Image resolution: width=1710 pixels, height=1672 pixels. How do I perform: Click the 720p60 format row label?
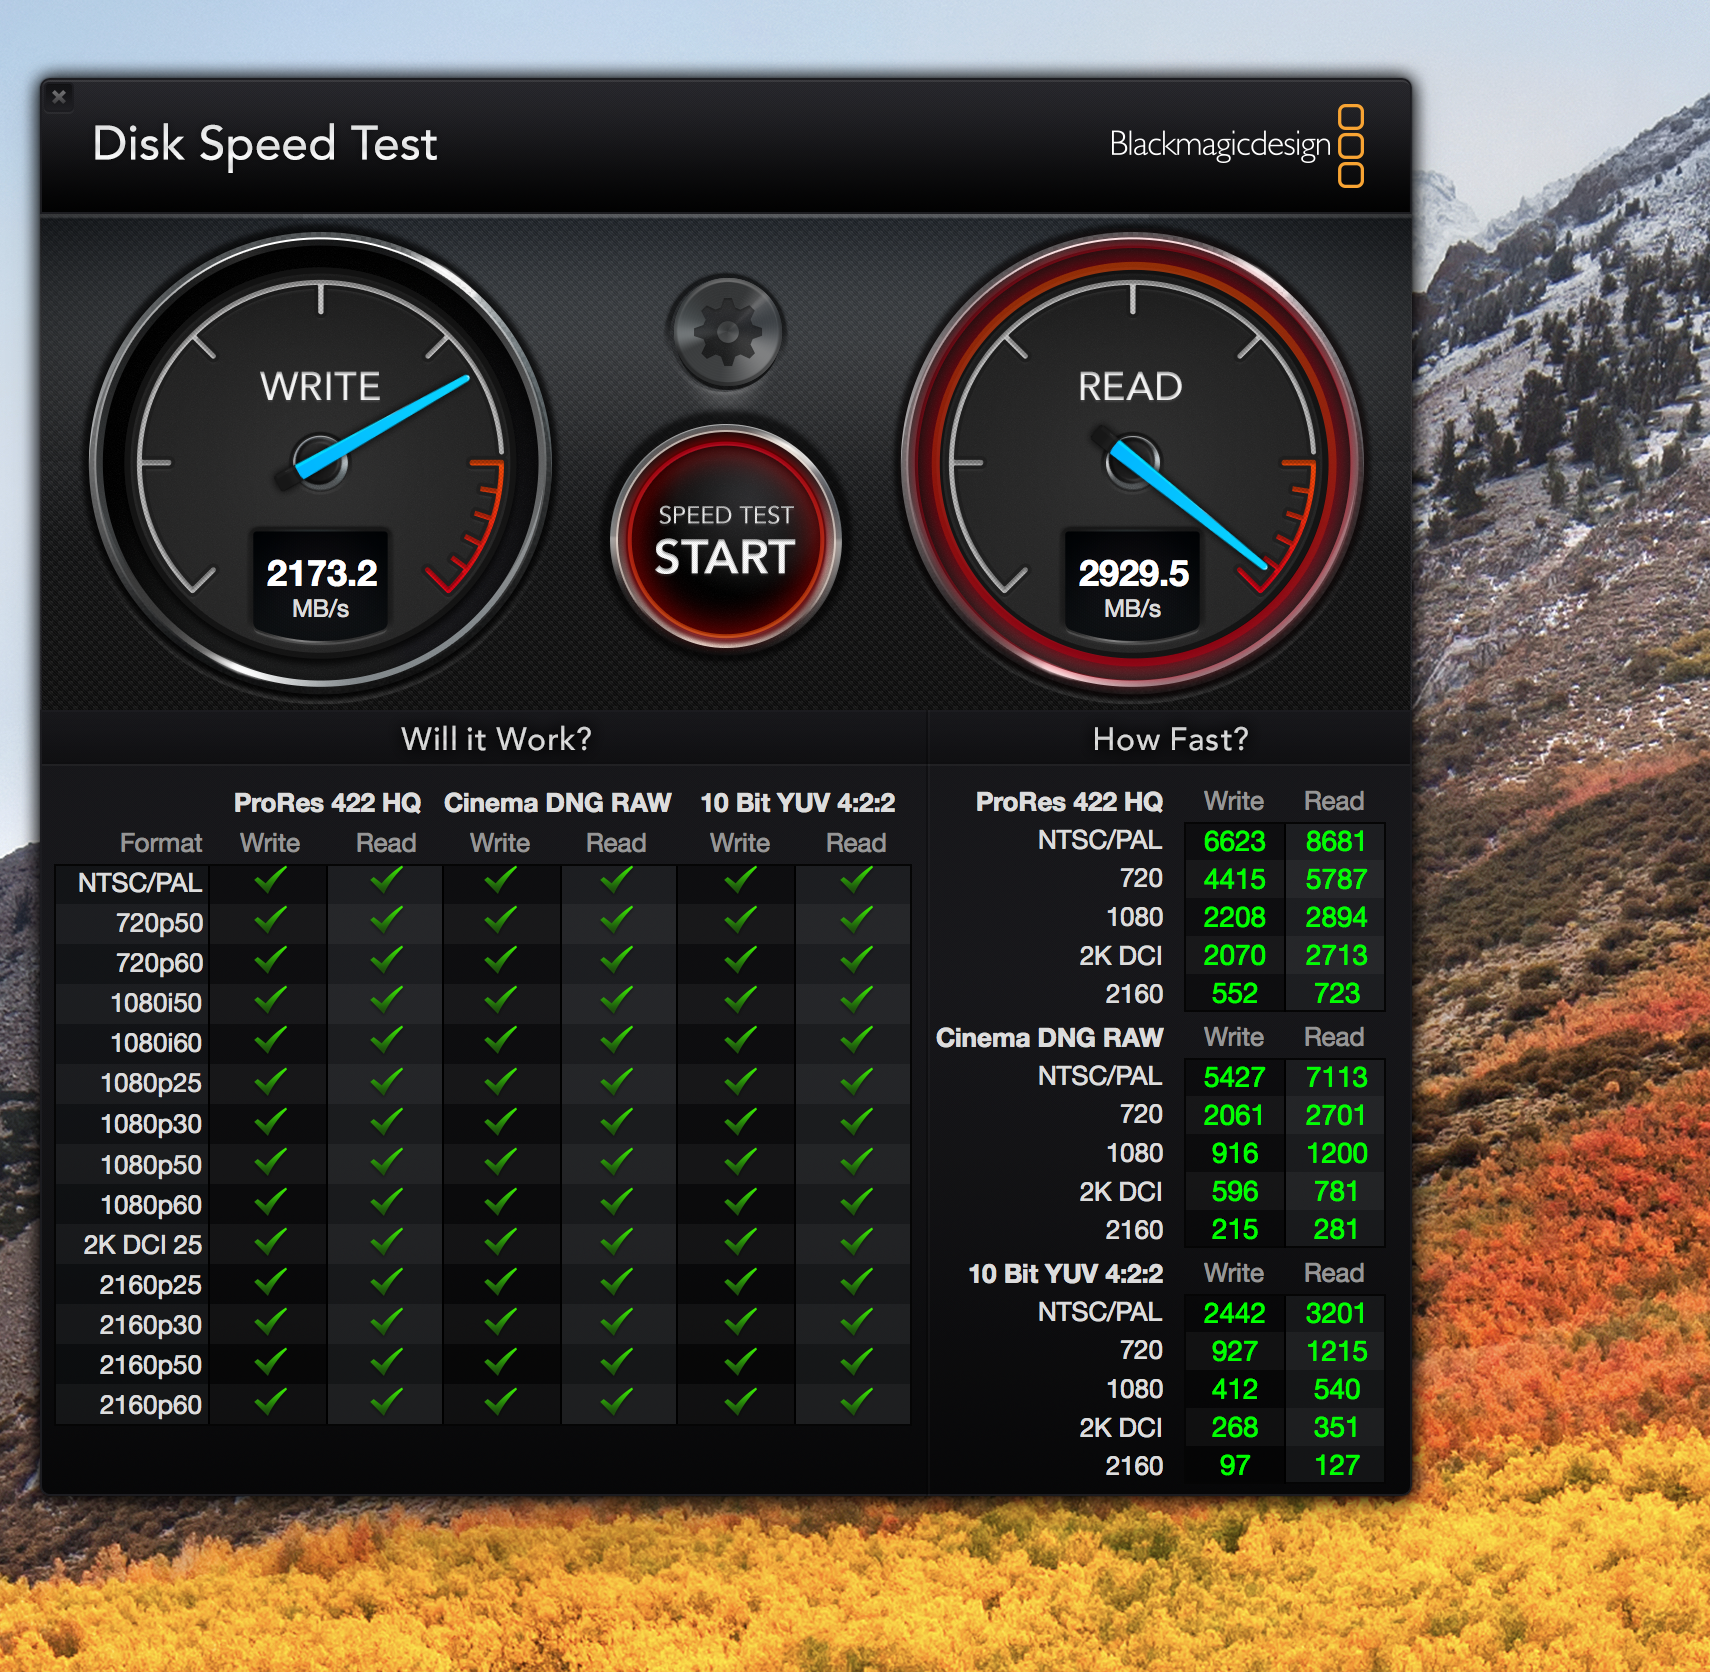159,963
